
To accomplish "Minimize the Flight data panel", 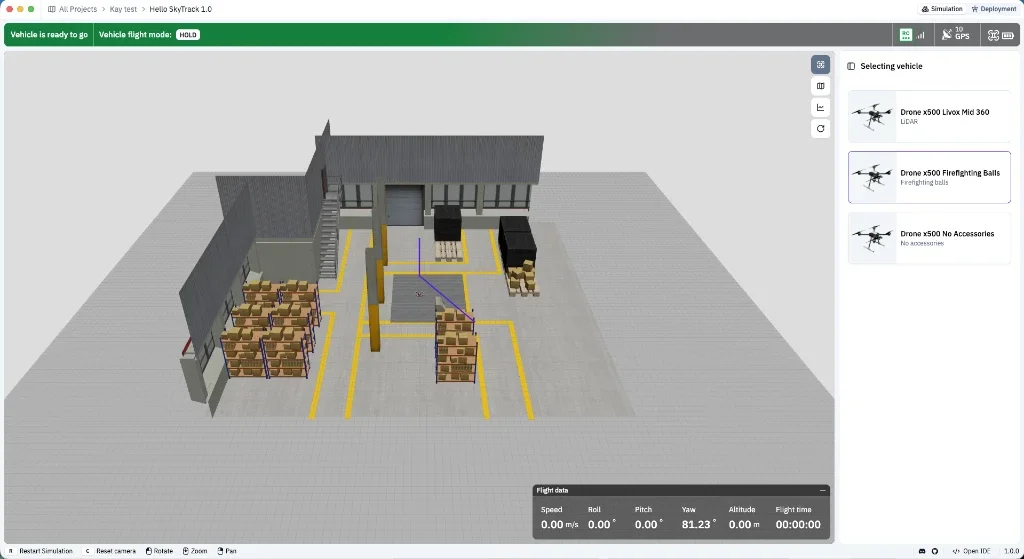I will point(822,490).
